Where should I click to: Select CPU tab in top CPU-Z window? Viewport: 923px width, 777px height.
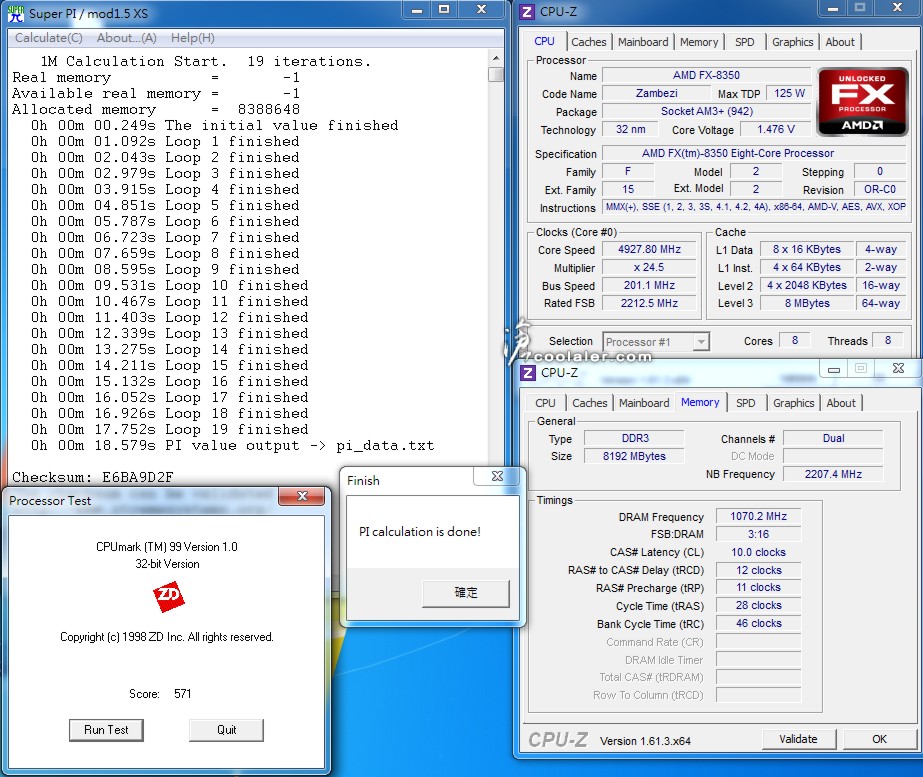pos(544,41)
